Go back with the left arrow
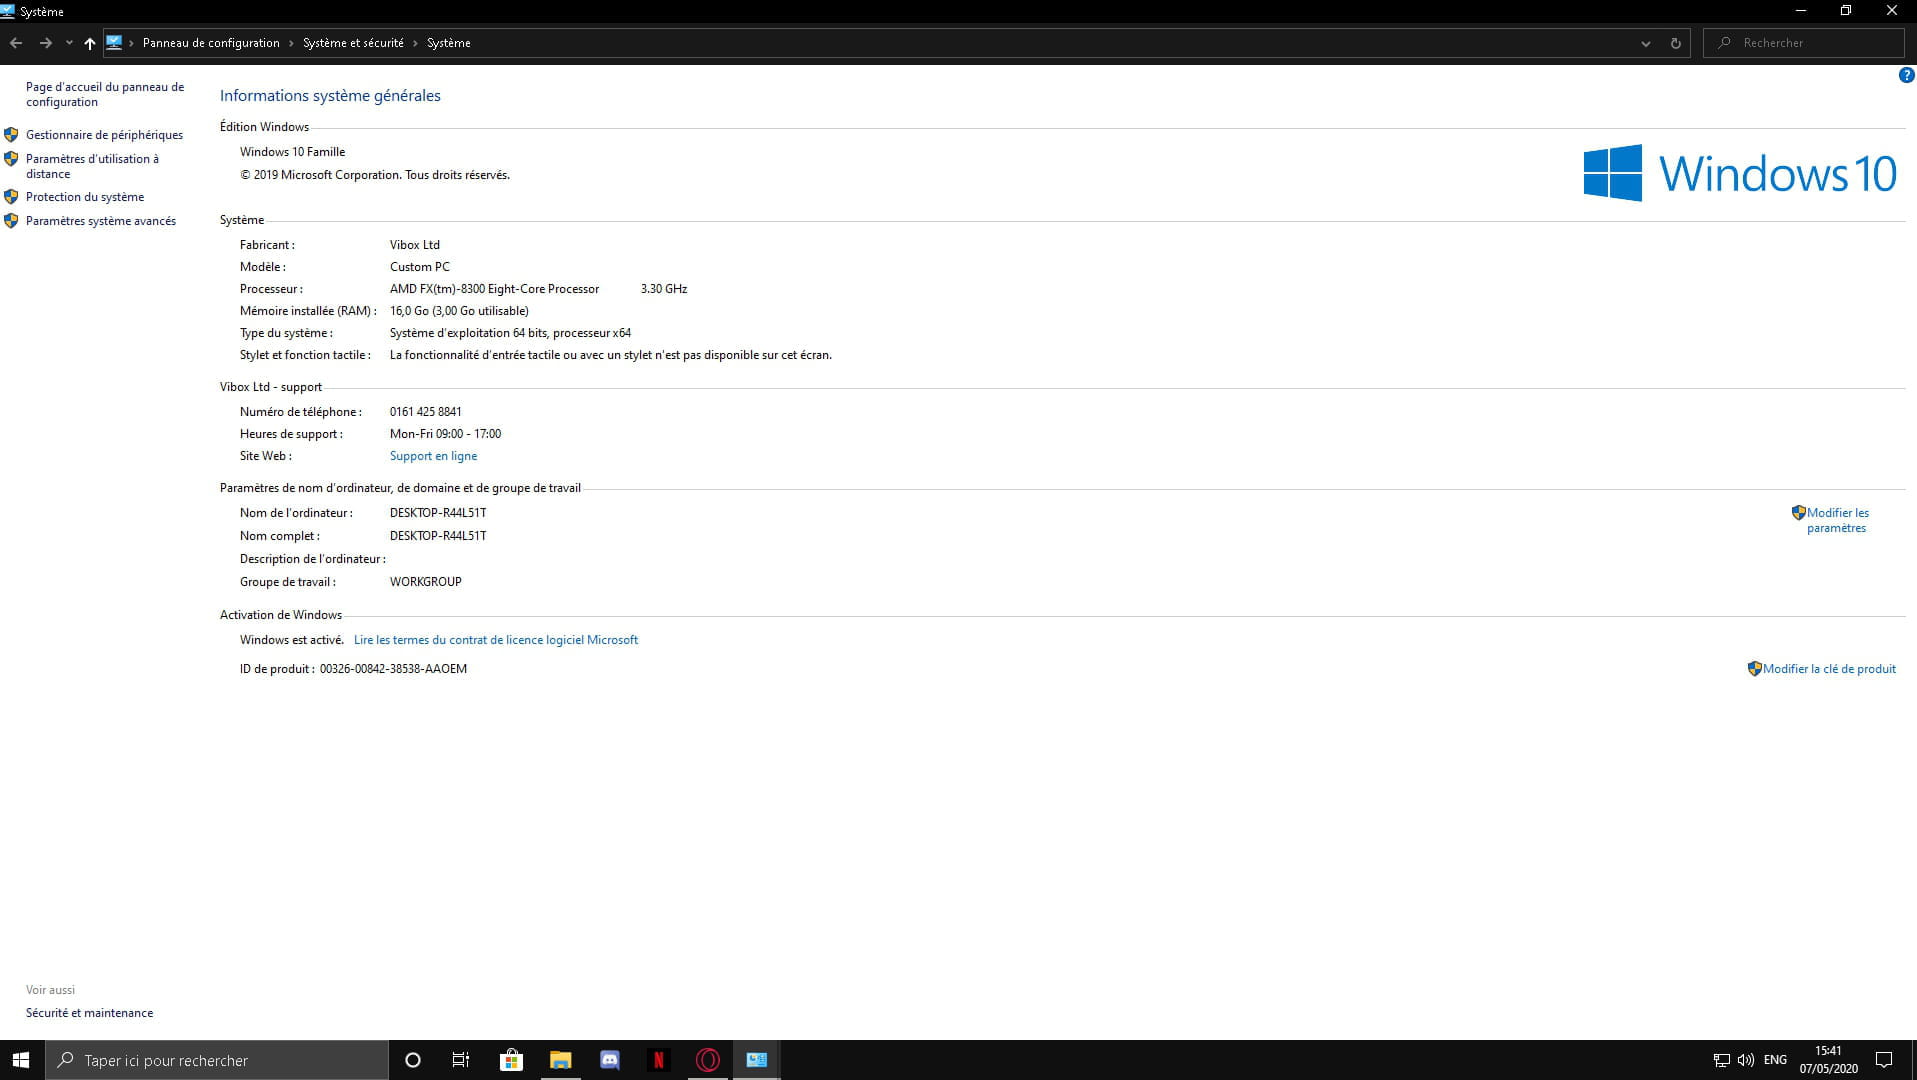 [x=16, y=43]
